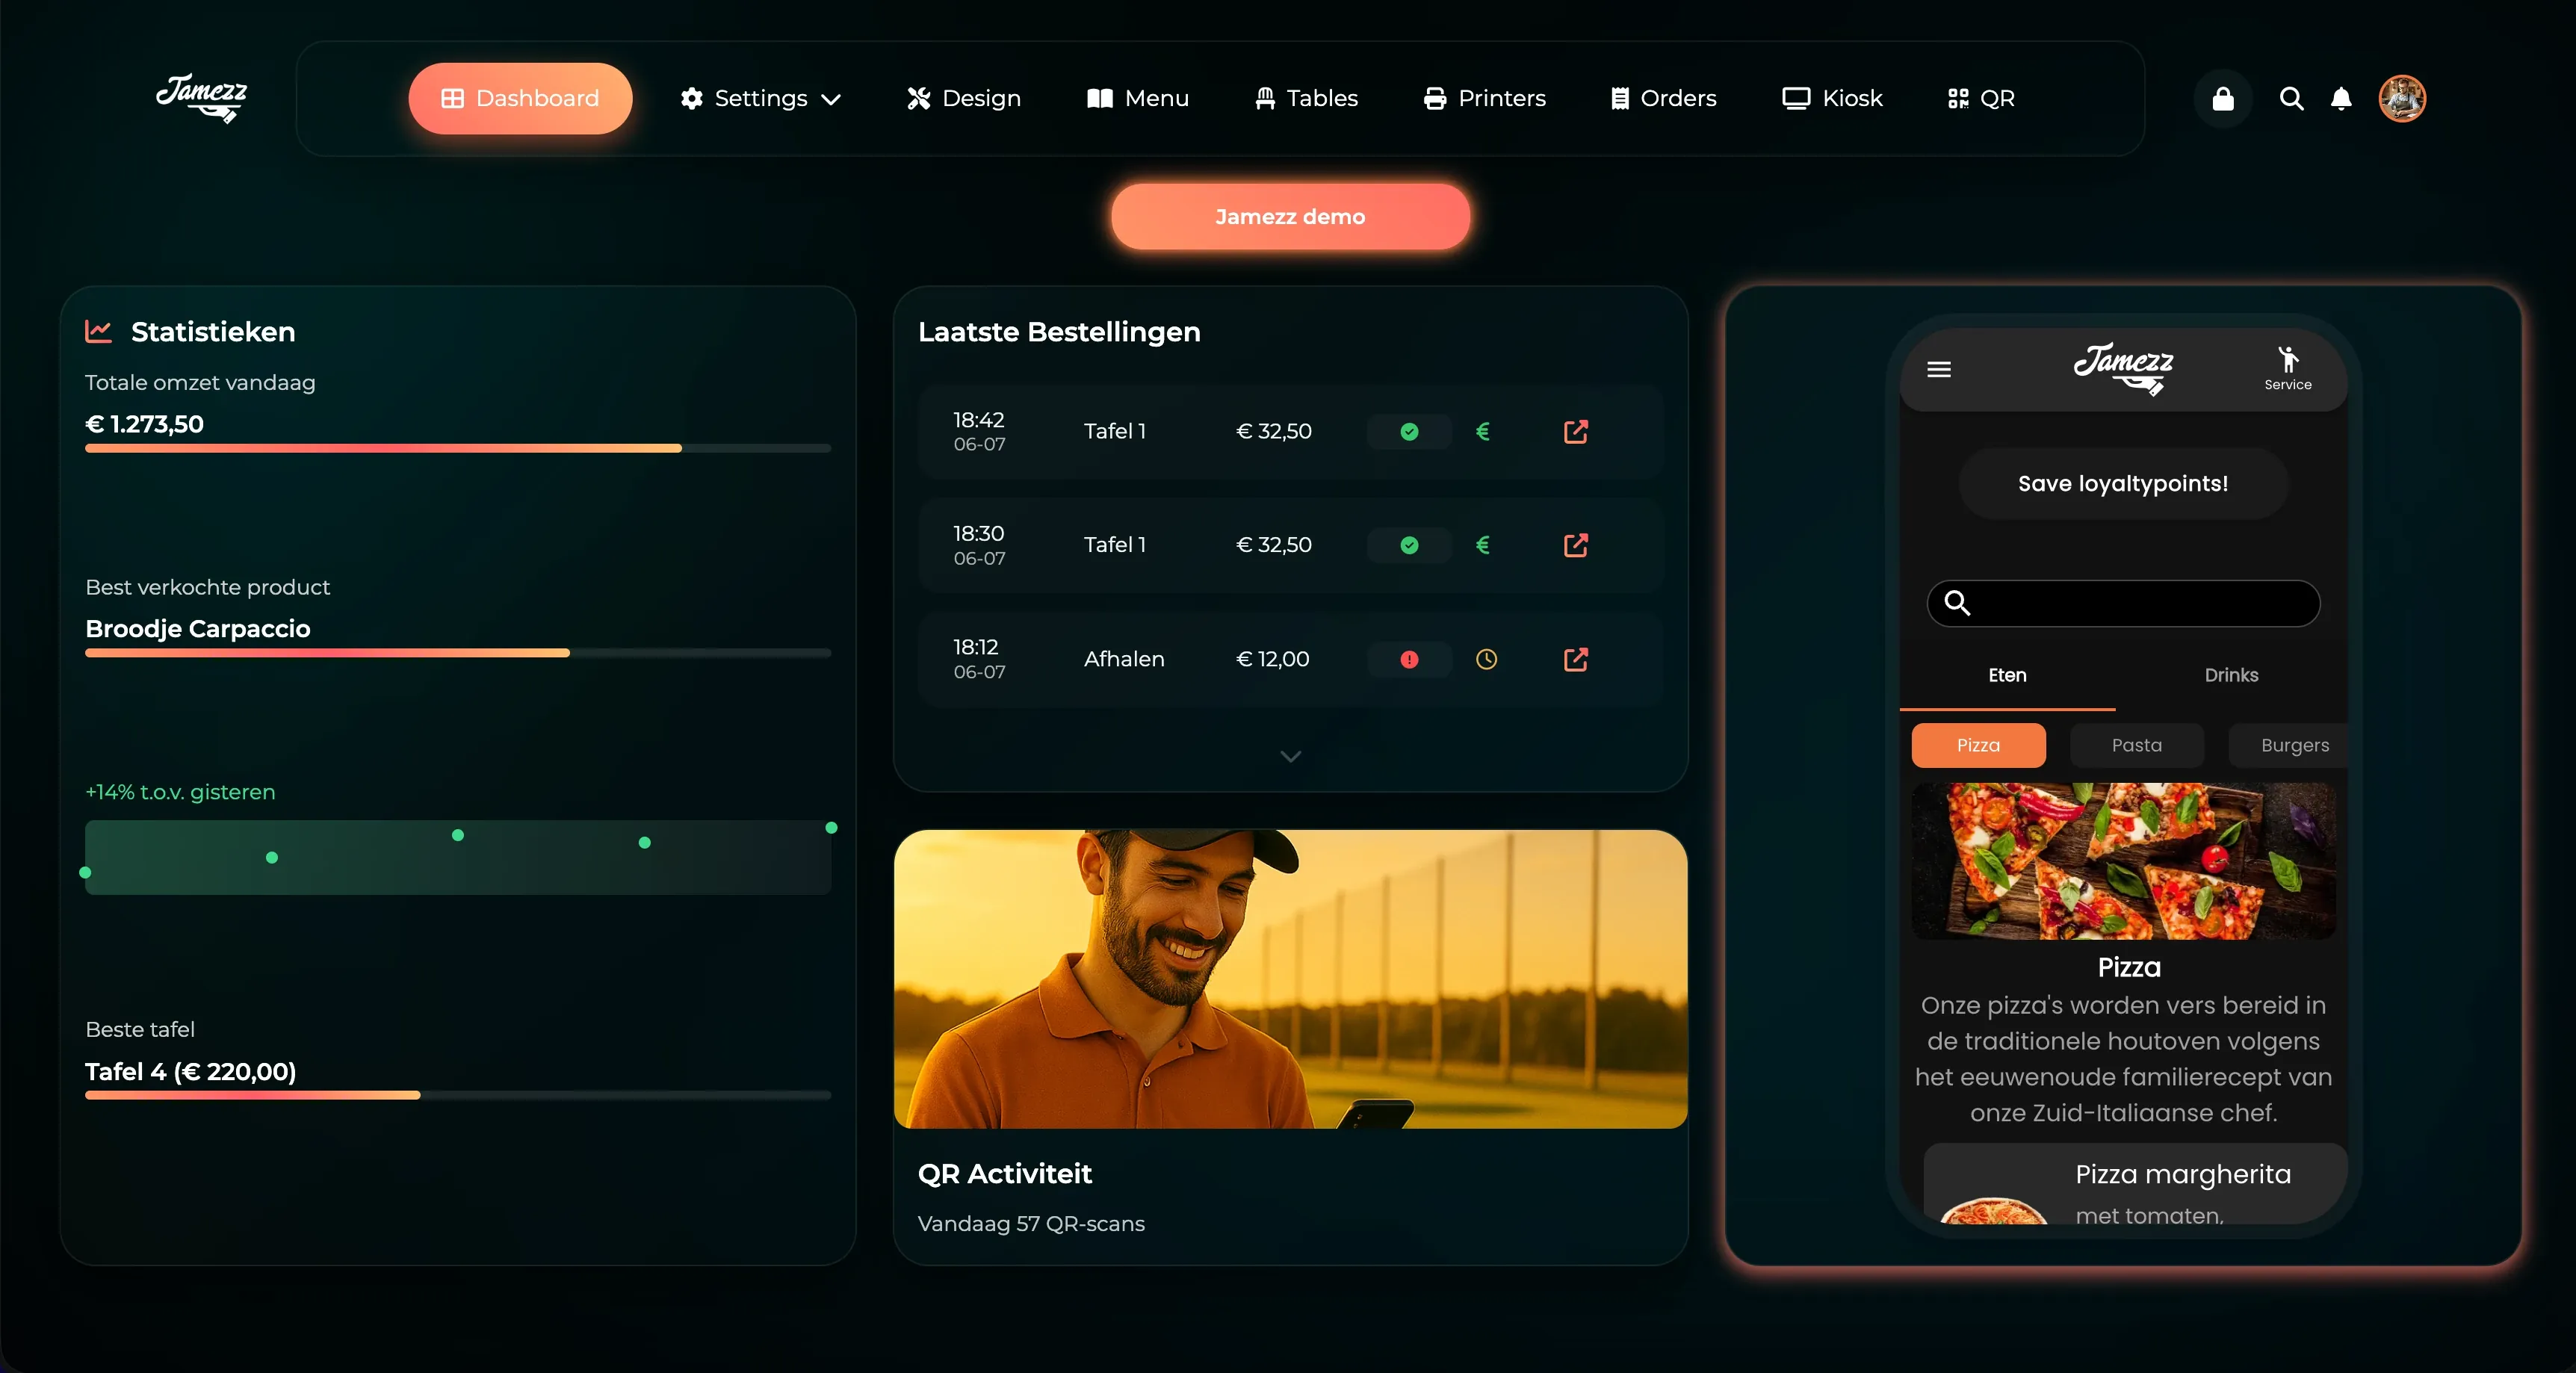Image resolution: width=2576 pixels, height=1373 pixels.
Task: Click the clock icon on the 18:12 Afhalen order
Action: (x=1485, y=659)
